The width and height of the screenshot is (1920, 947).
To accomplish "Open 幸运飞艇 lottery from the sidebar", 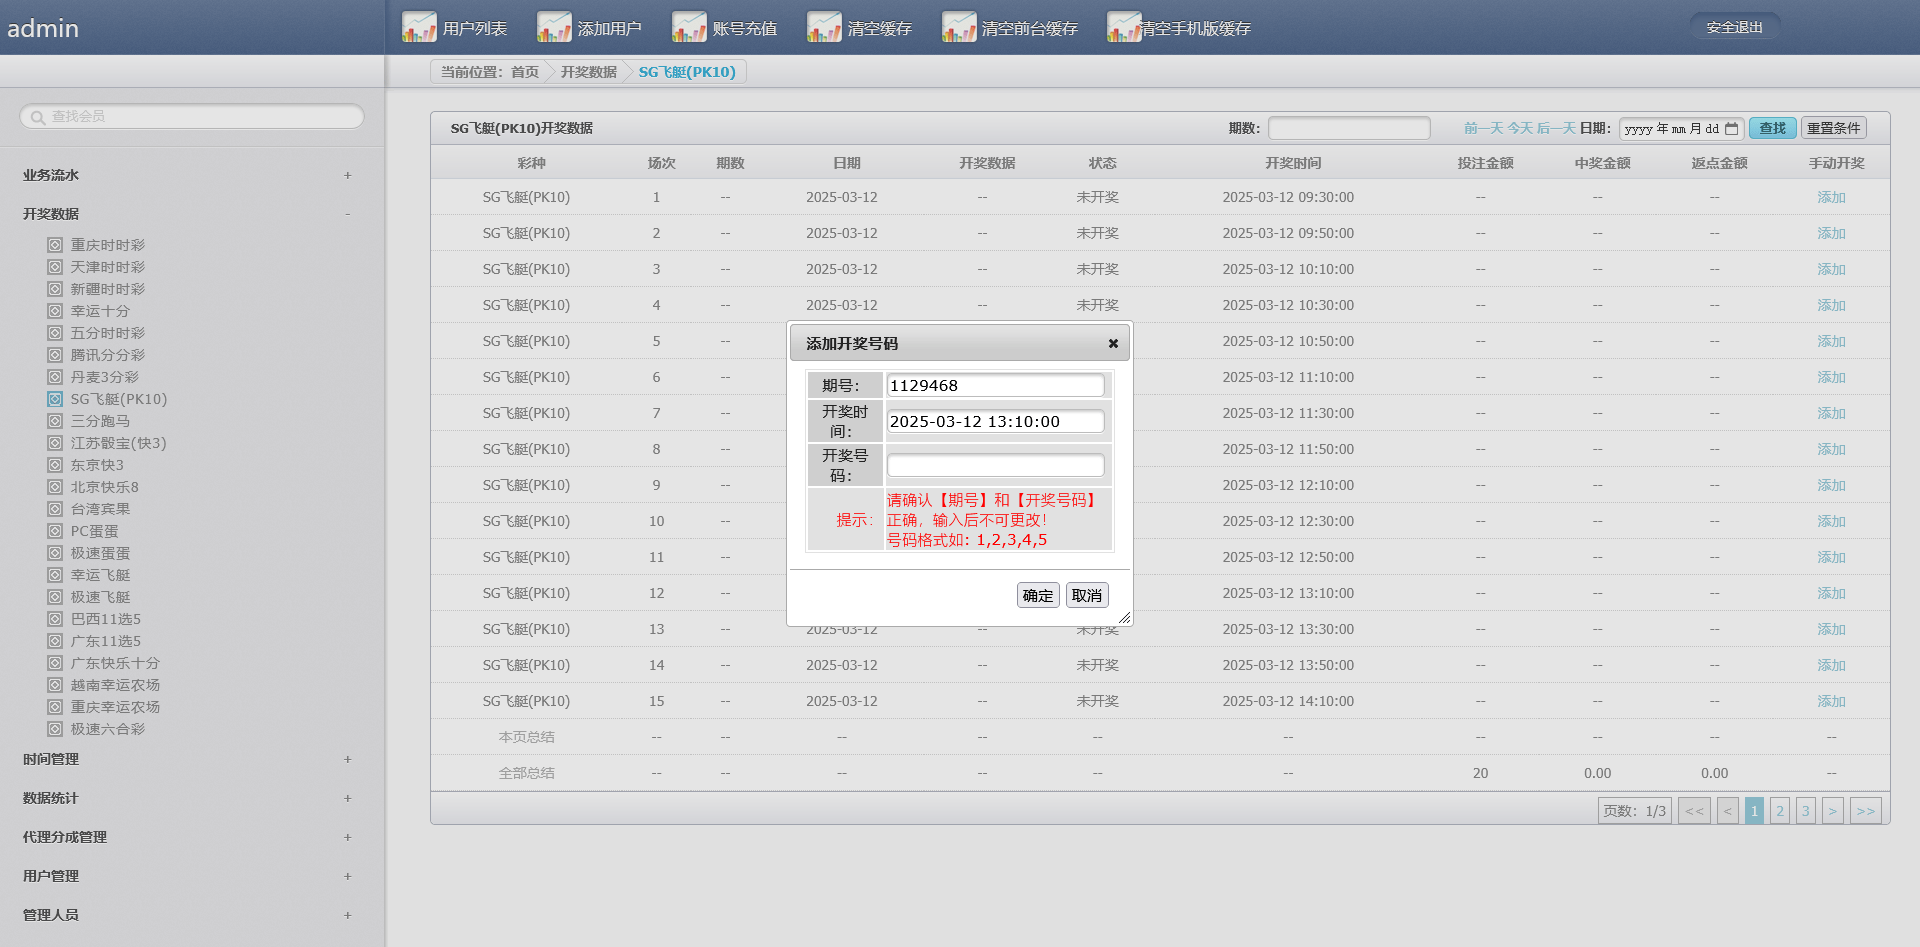I will 100,575.
